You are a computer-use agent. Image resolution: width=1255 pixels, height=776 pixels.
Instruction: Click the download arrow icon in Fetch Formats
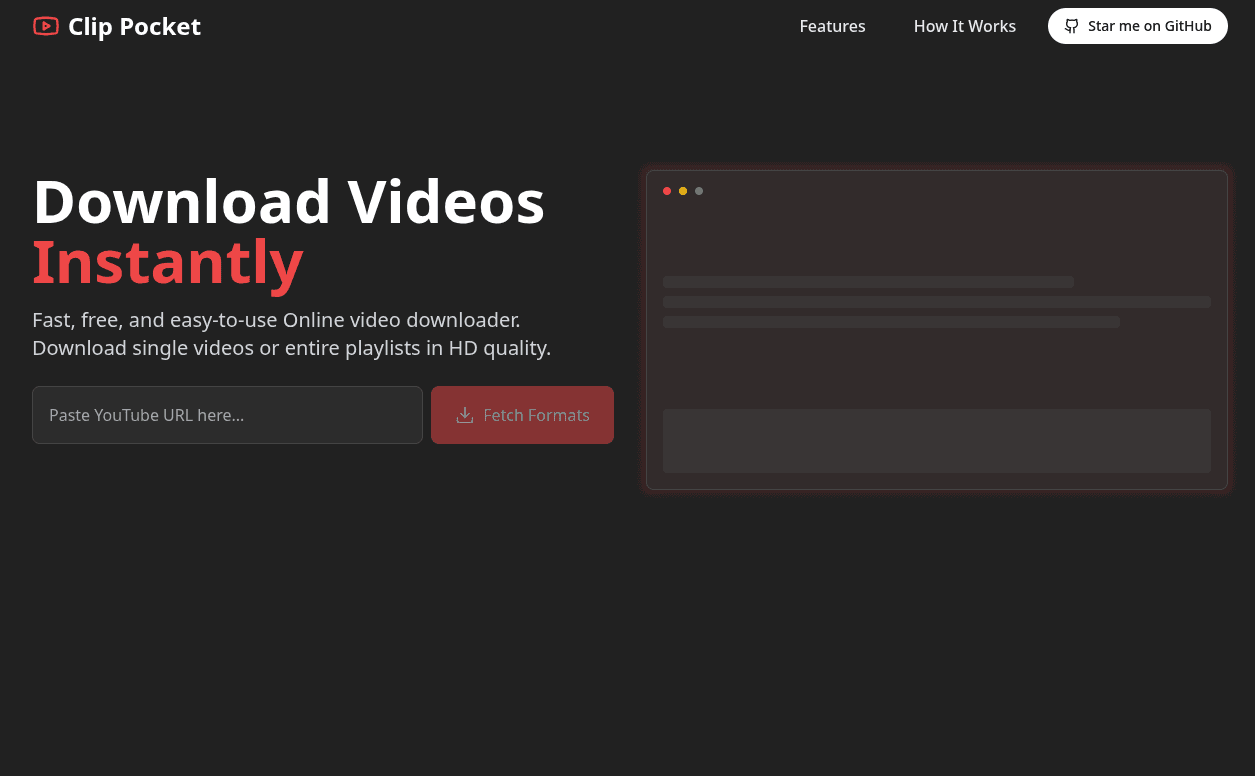(464, 415)
